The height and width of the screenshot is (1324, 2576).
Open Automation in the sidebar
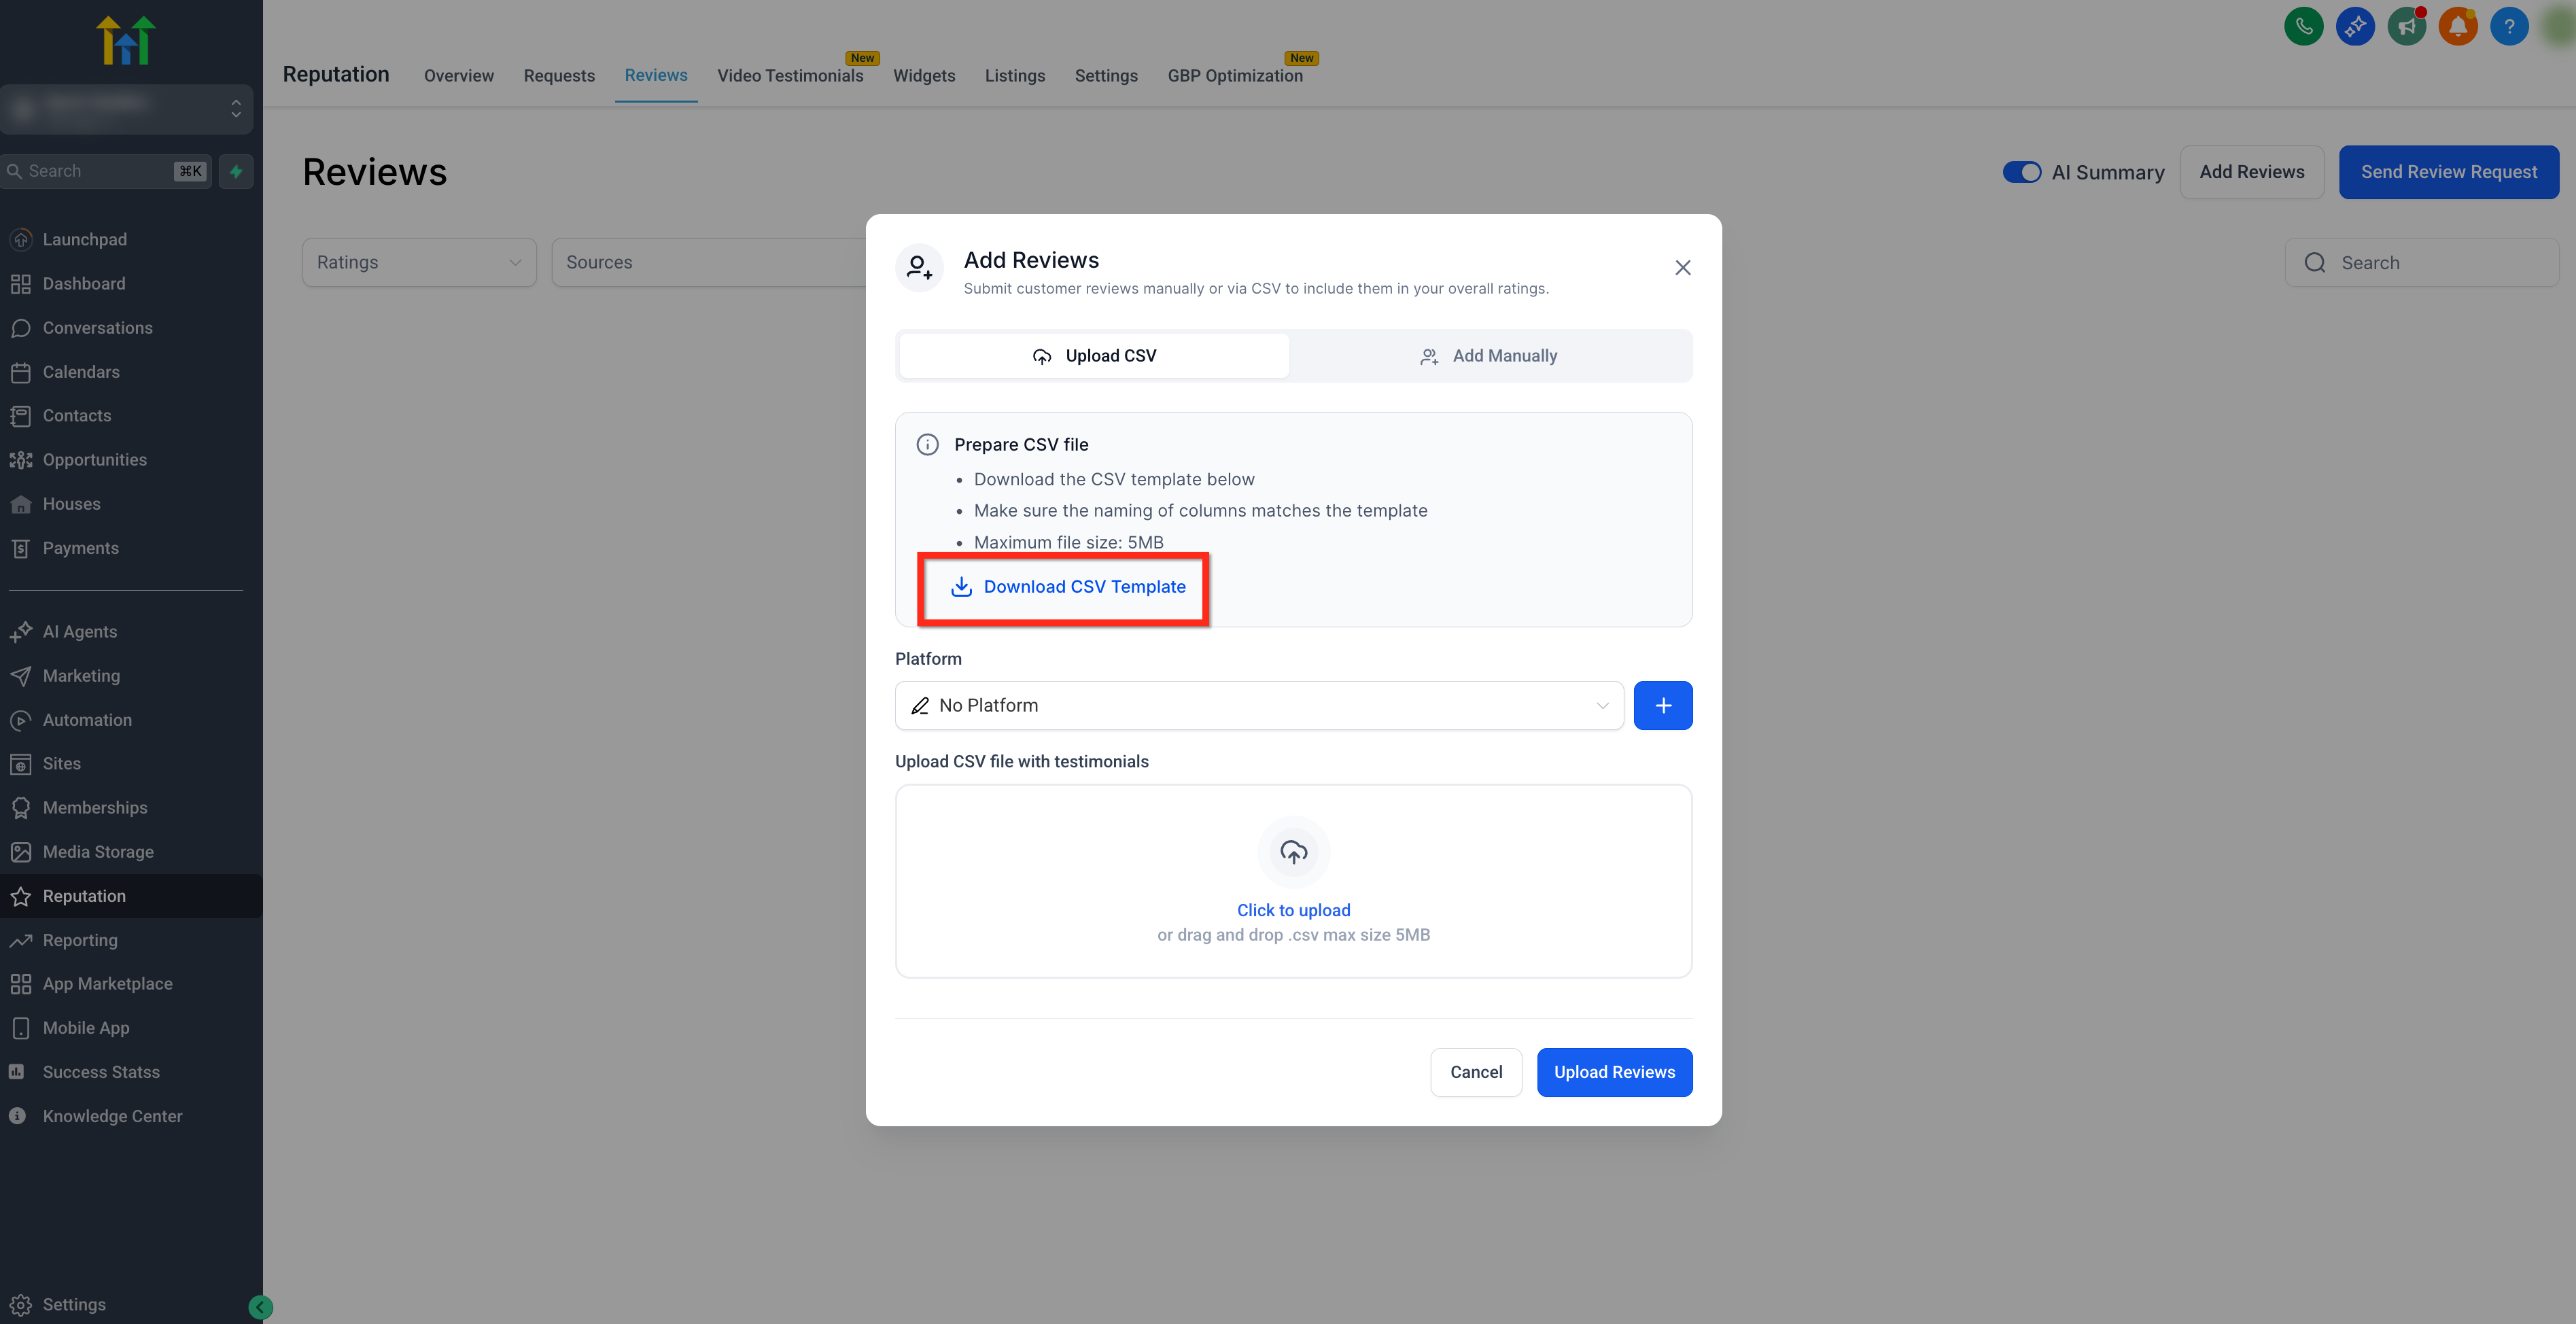87,720
